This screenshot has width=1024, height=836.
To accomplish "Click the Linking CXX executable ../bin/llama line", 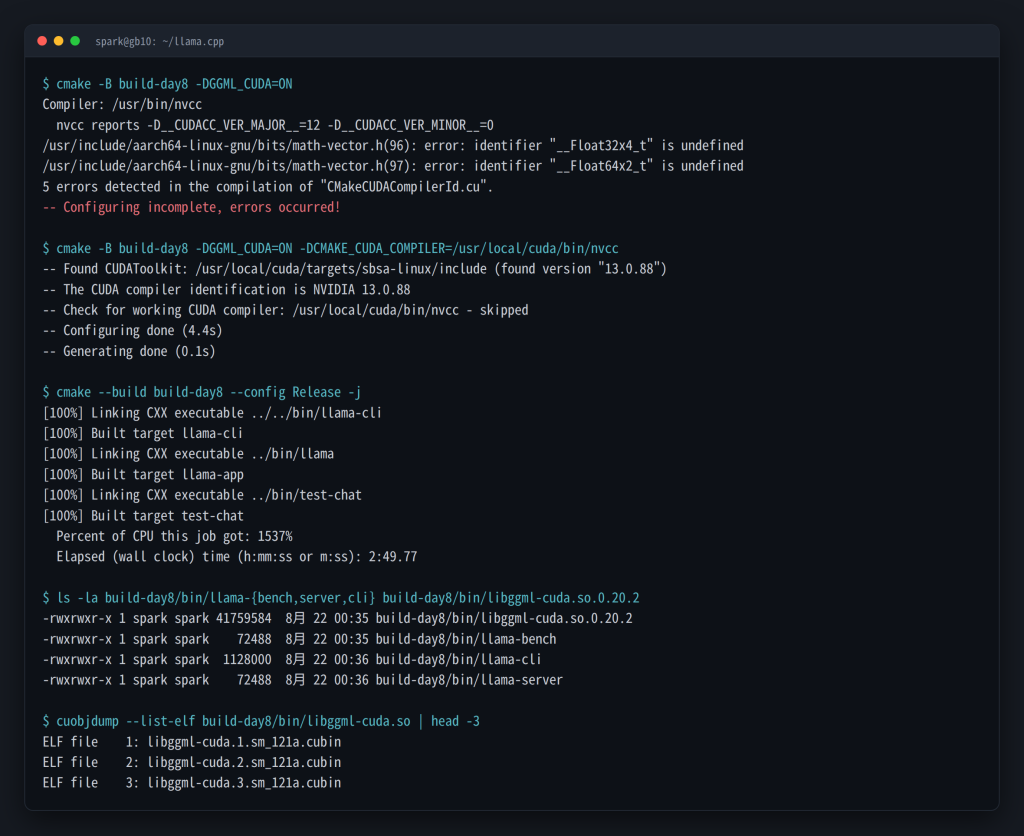I will [x=188, y=454].
